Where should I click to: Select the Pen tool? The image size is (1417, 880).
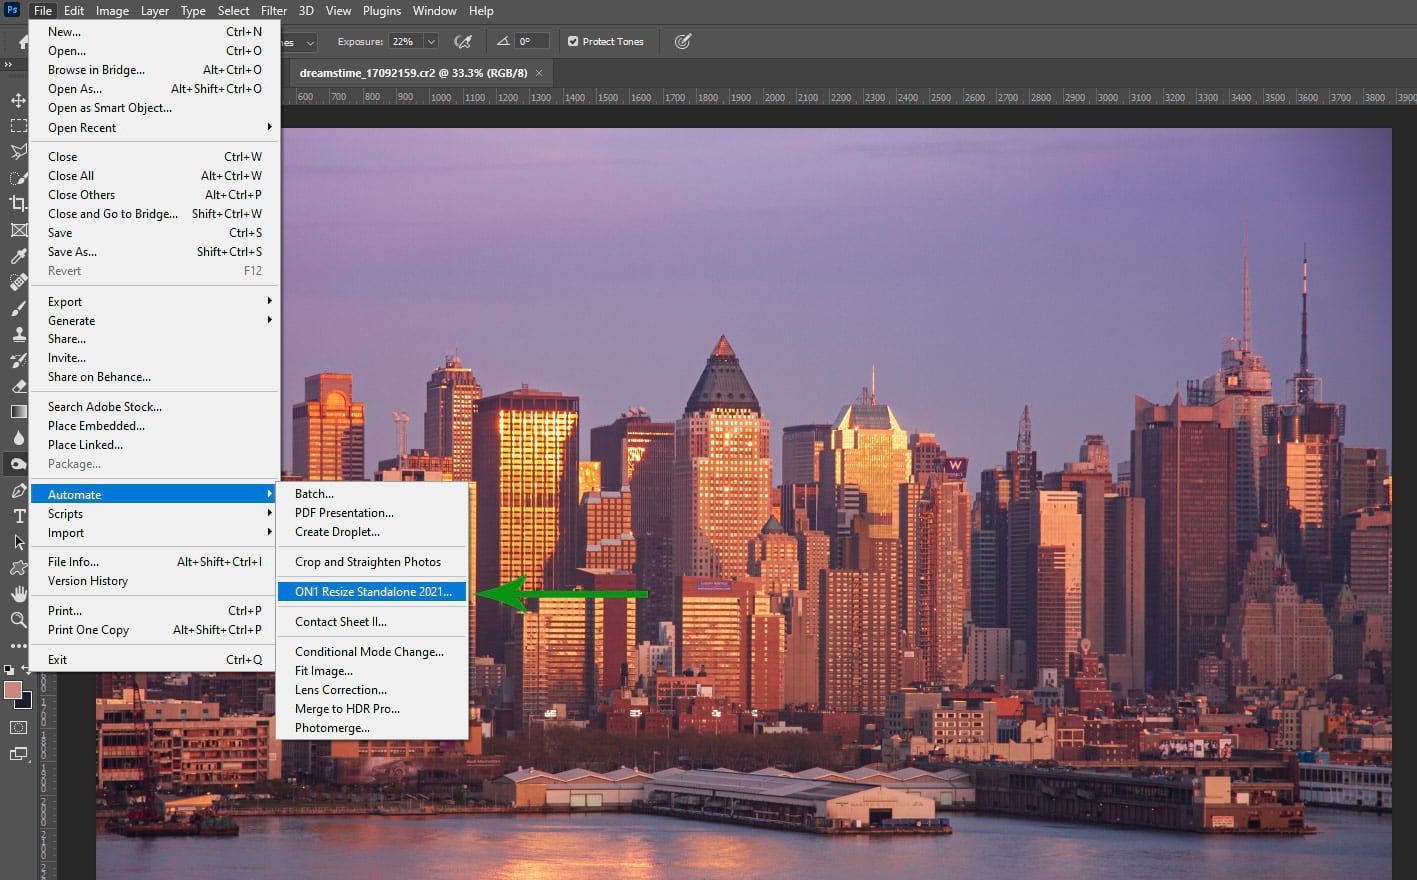pyautogui.click(x=18, y=490)
